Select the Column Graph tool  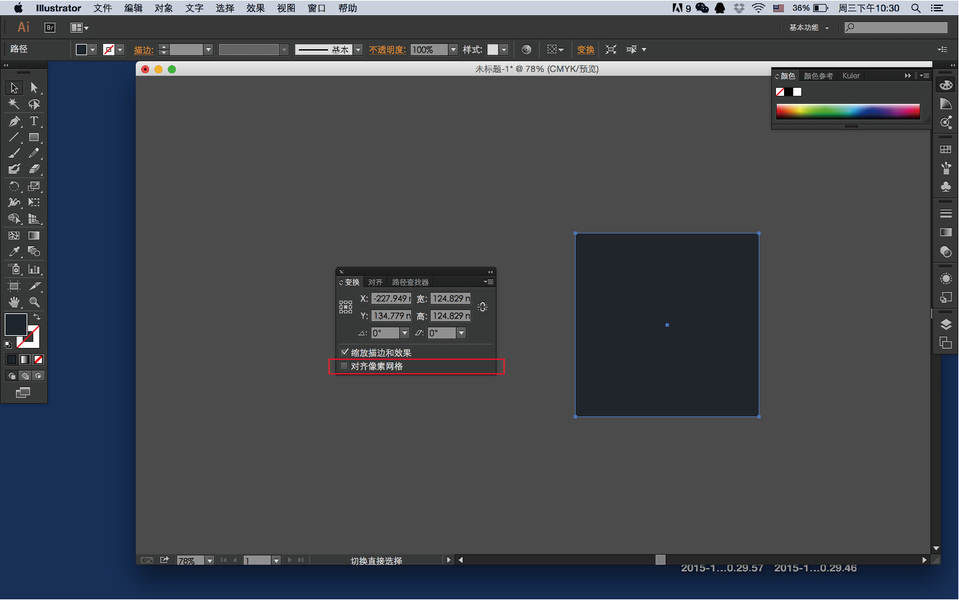point(34,269)
